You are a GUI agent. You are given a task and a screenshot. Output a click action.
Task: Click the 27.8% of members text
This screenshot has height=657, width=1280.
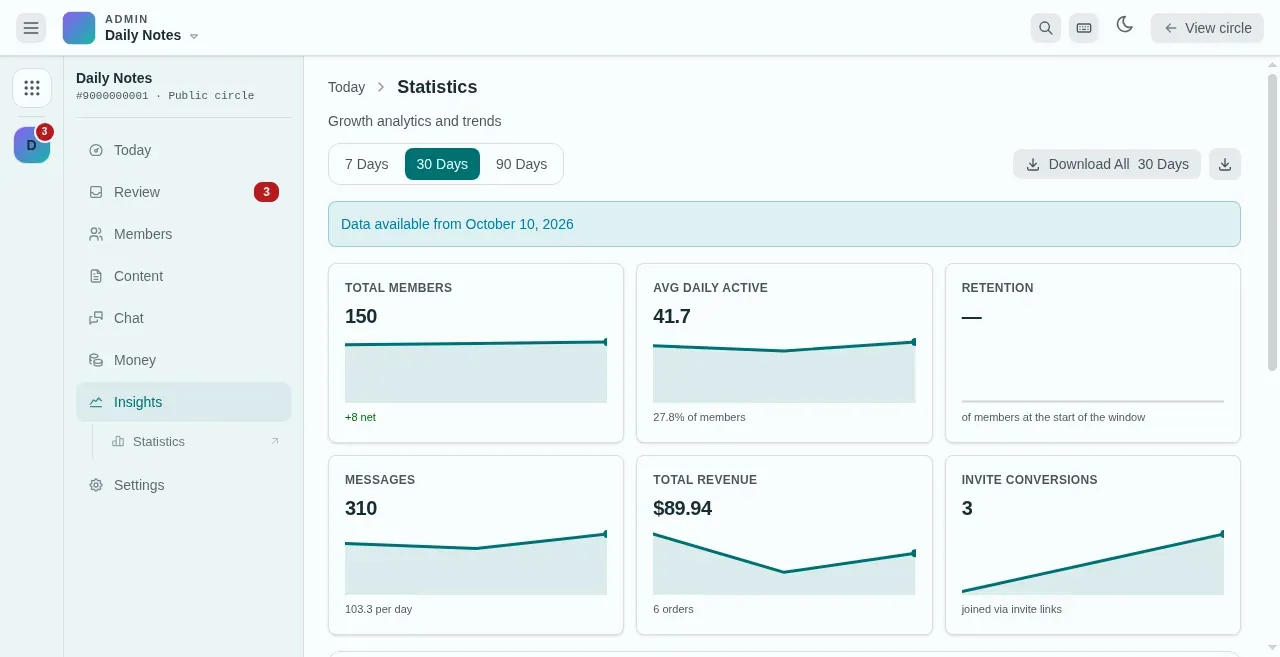[x=699, y=417]
